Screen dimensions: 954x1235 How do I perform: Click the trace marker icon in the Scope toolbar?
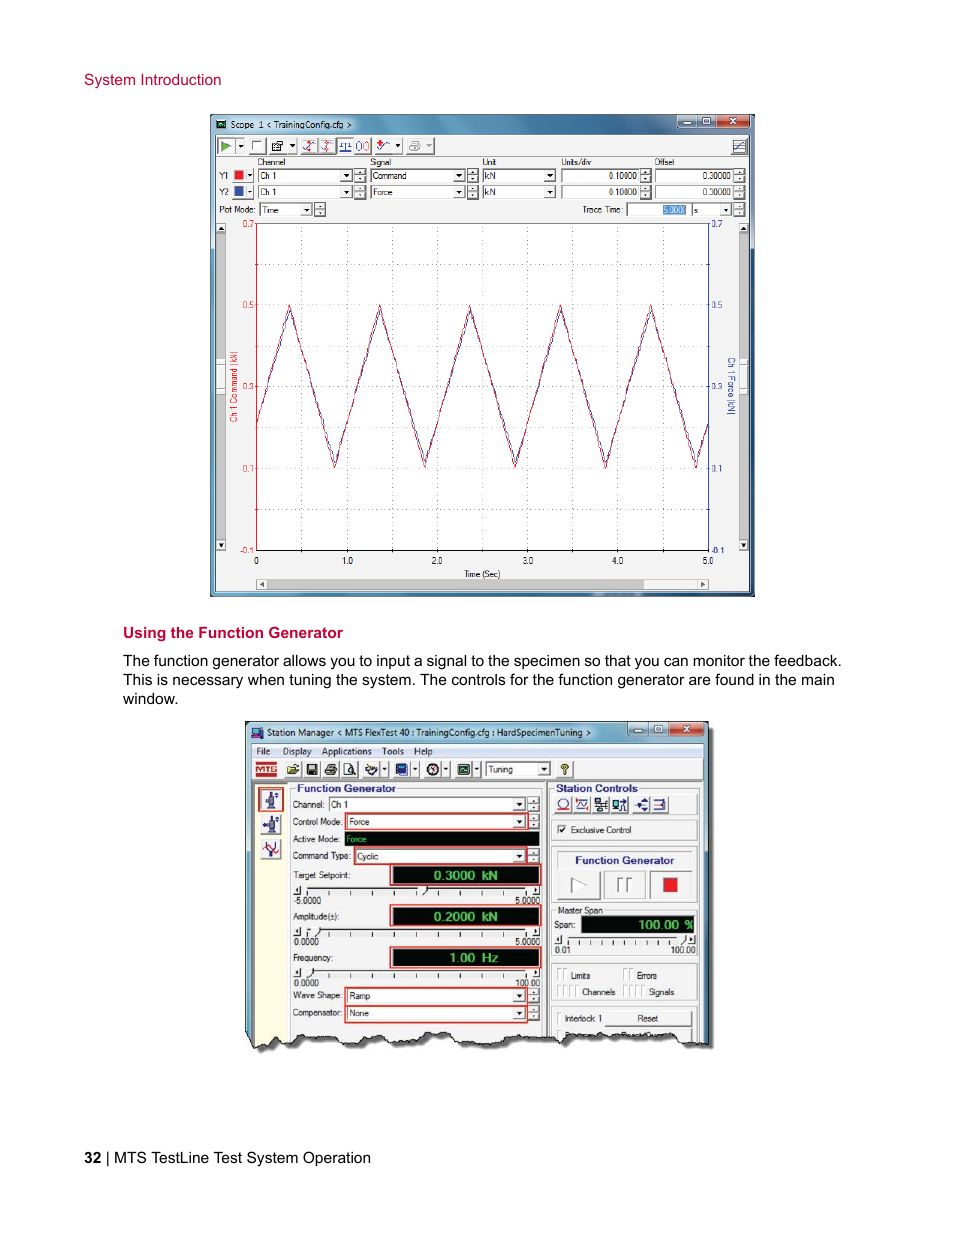click(383, 146)
